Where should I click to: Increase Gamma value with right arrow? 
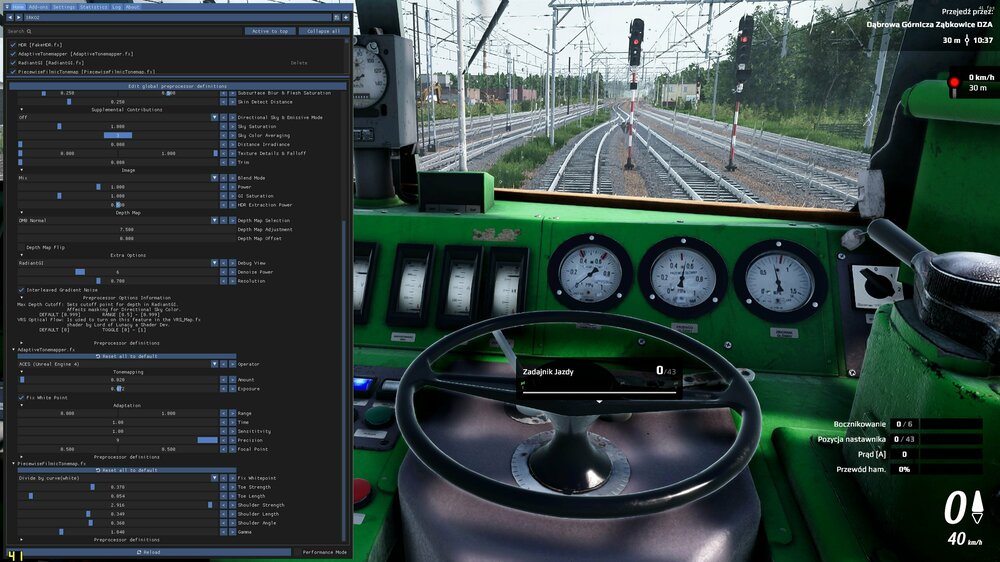232,532
